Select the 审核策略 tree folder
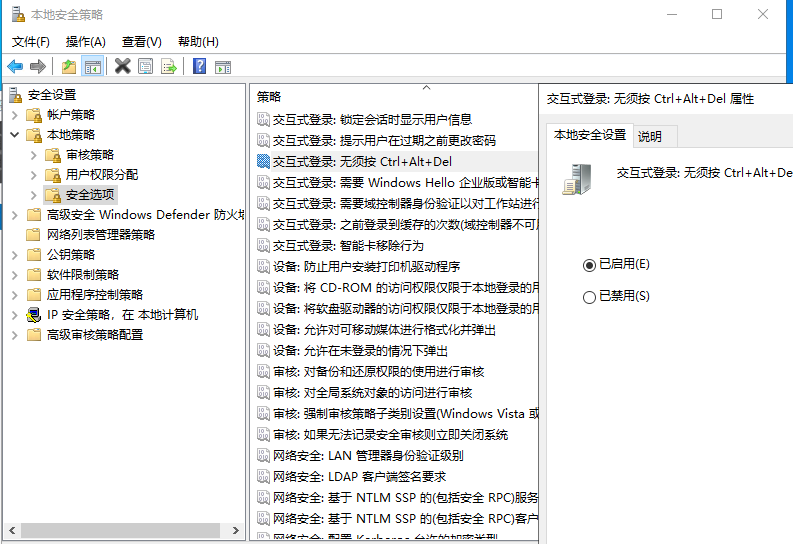Viewport: 793px width, 544px height. (90, 155)
